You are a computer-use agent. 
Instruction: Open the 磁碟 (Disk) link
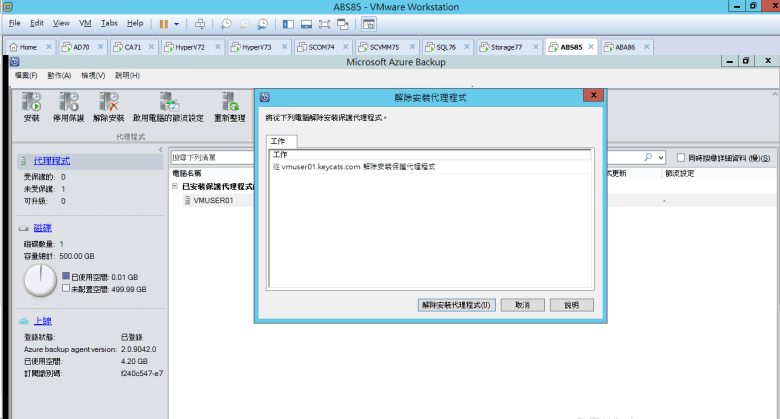pos(43,228)
